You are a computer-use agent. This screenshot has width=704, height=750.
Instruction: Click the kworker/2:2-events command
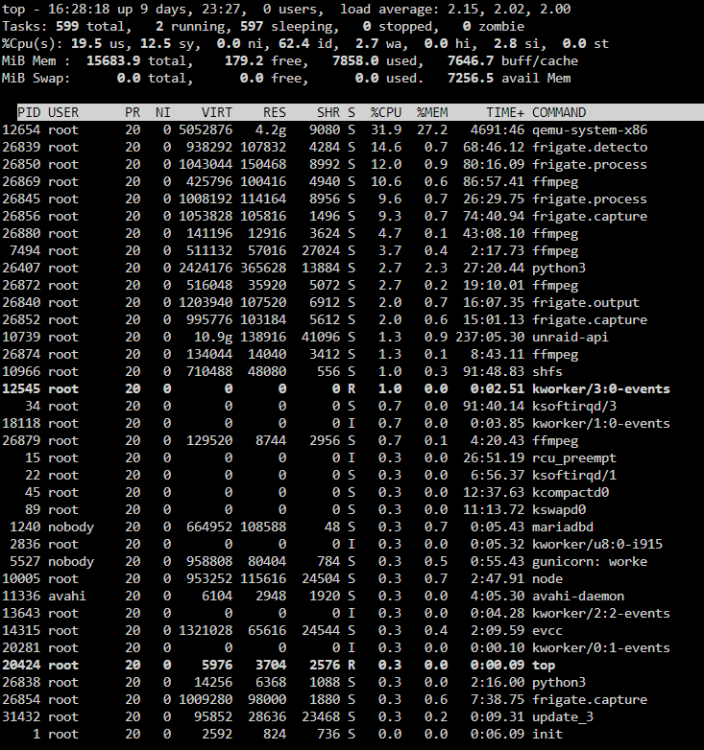601,613
